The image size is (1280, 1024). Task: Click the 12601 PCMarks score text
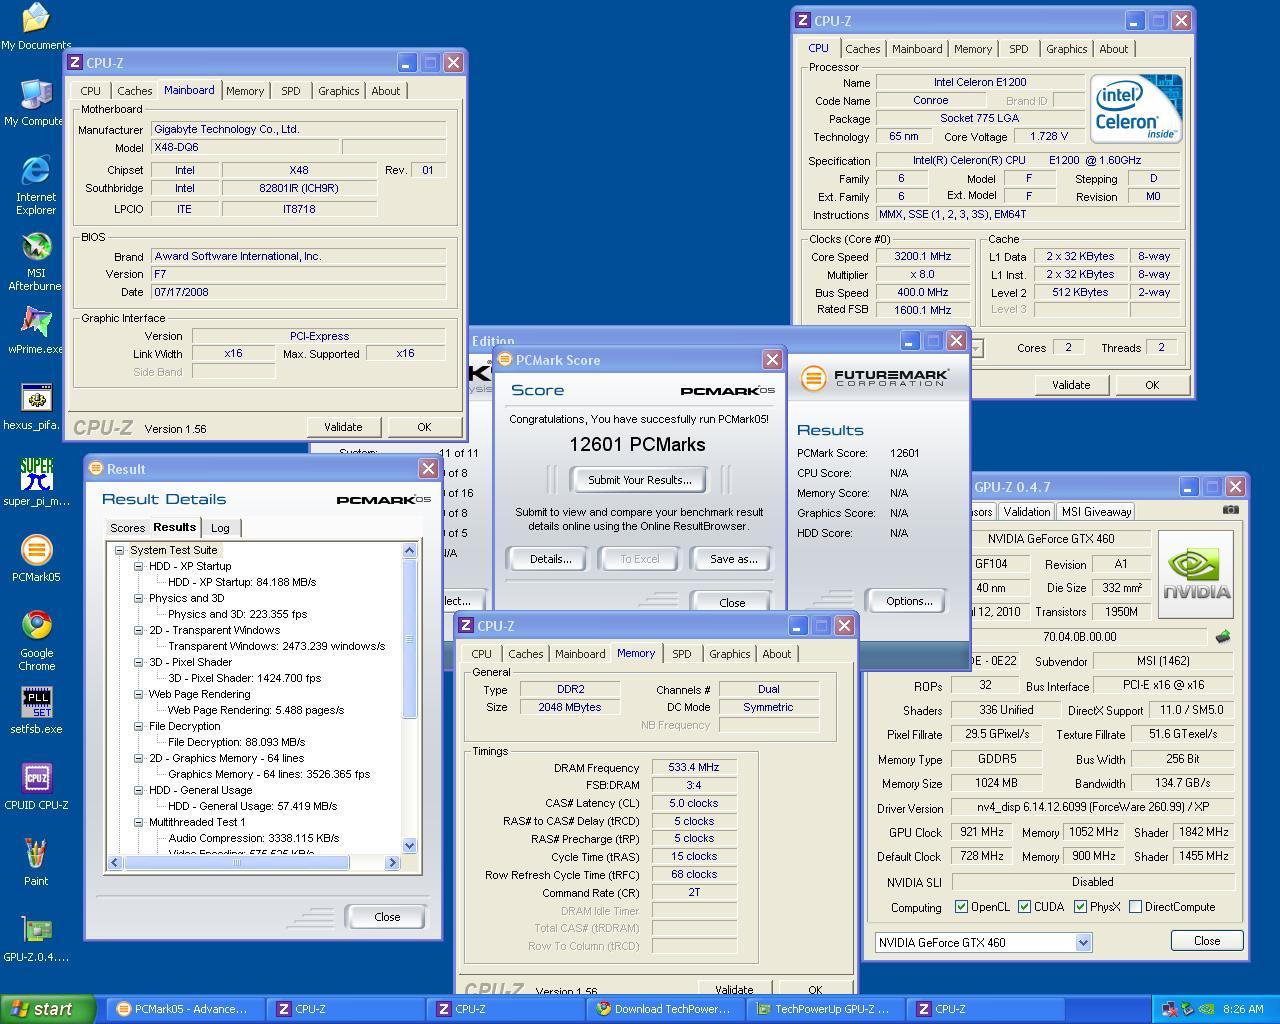(x=638, y=445)
